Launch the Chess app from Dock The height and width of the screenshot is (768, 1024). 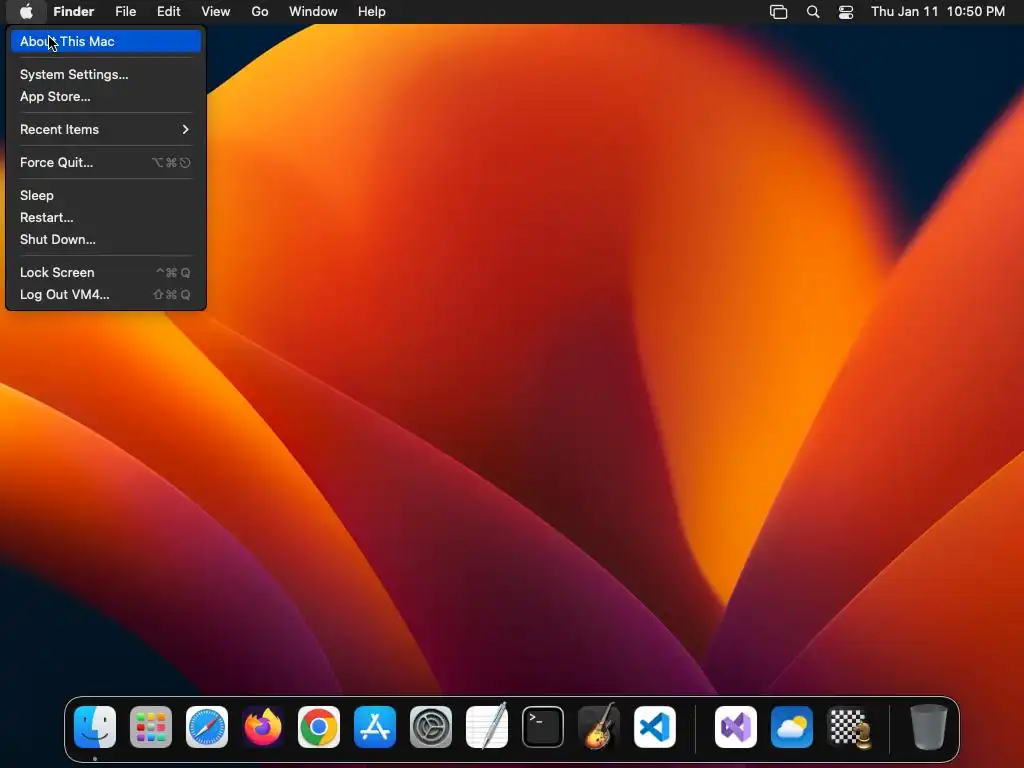(x=848, y=727)
